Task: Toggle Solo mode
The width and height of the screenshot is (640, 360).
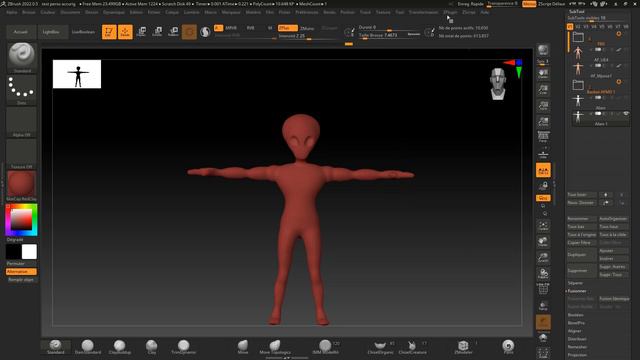Action: pyautogui.click(x=543, y=338)
